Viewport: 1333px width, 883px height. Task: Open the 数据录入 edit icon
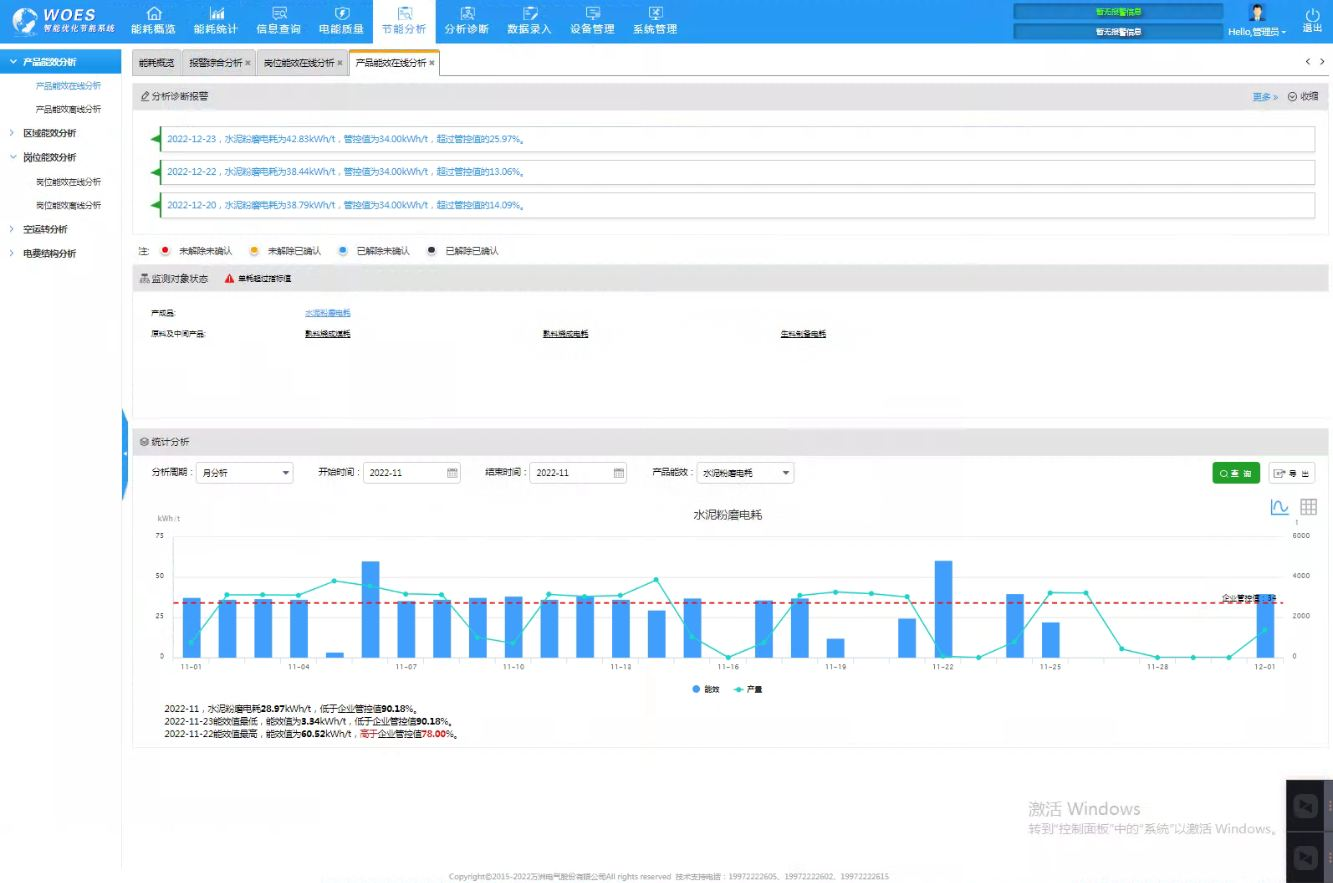529,14
